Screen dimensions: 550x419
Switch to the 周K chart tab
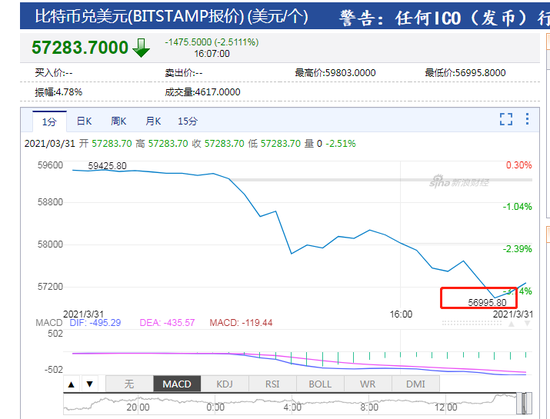pos(119,121)
